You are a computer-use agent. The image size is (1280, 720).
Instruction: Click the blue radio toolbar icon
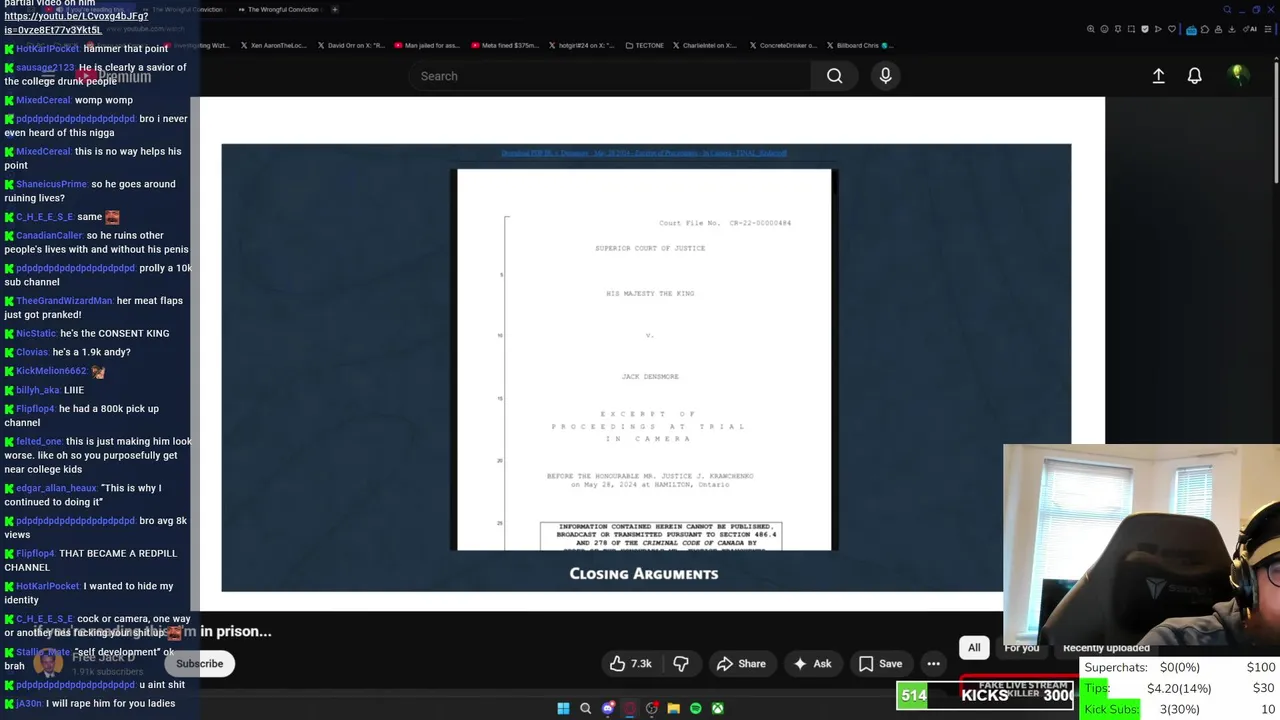(x=1191, y=30)
